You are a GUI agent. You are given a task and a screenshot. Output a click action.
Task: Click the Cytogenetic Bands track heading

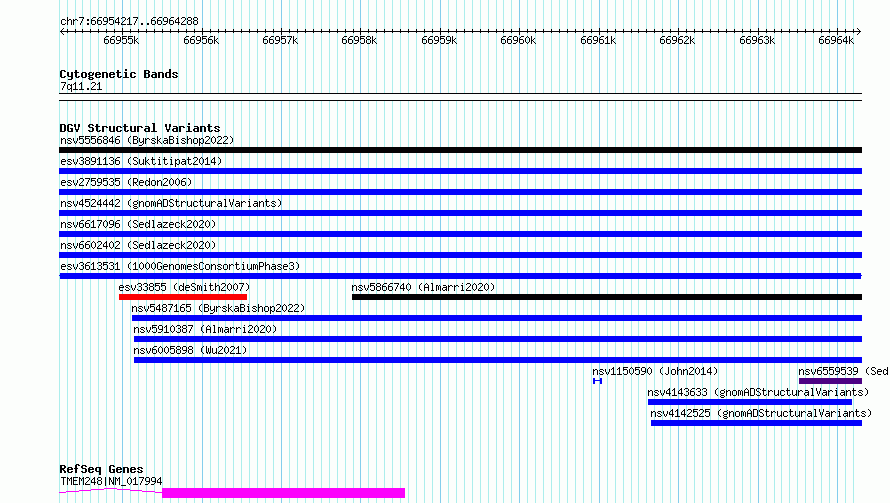[x=119, y=74]
